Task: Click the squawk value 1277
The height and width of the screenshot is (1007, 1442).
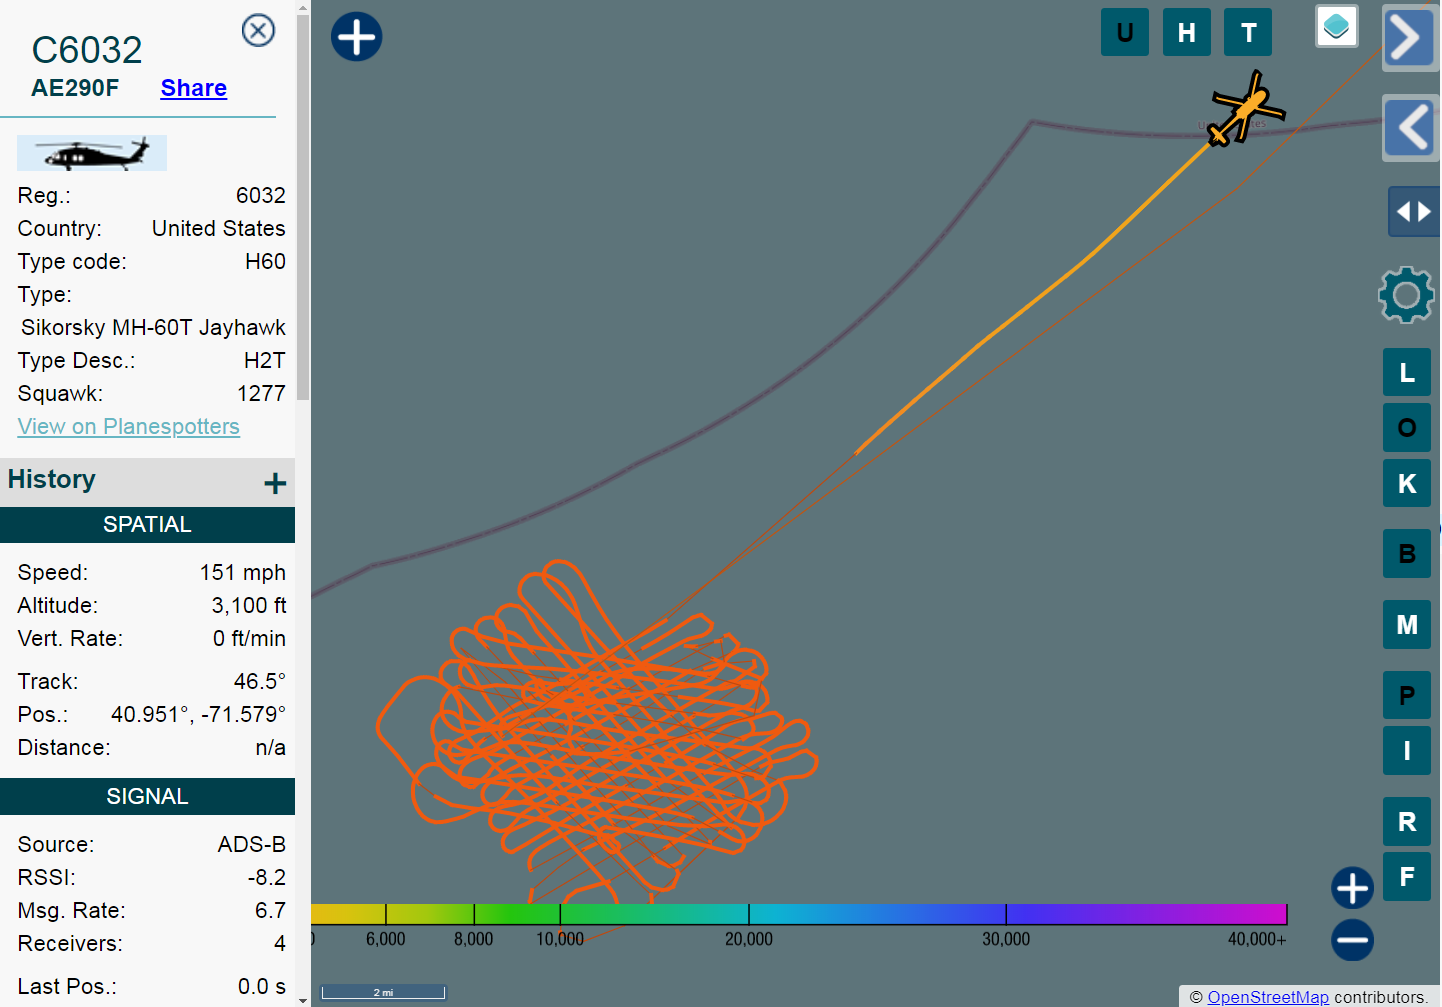Action: (x=261, y=393)
